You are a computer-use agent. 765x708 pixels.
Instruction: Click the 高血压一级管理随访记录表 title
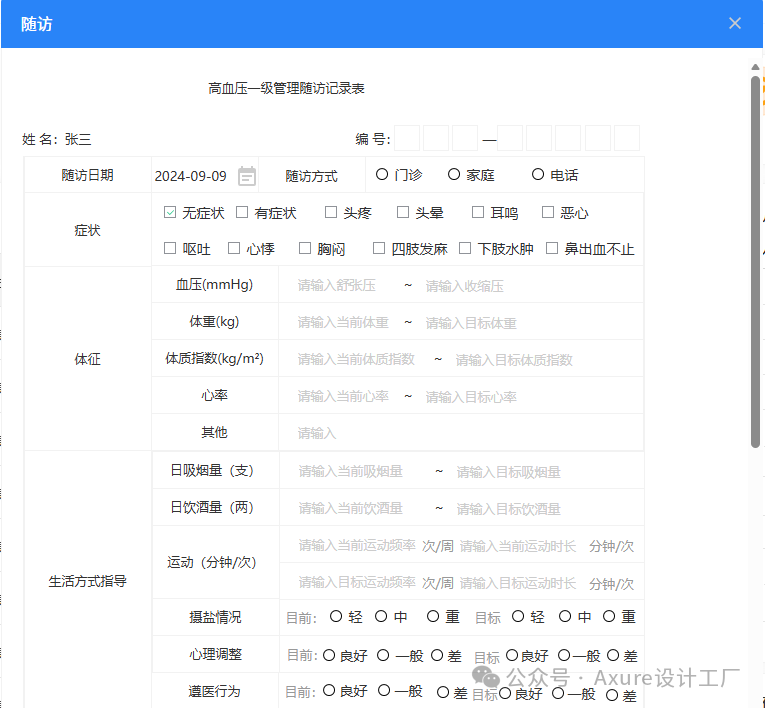click(286, 88)
